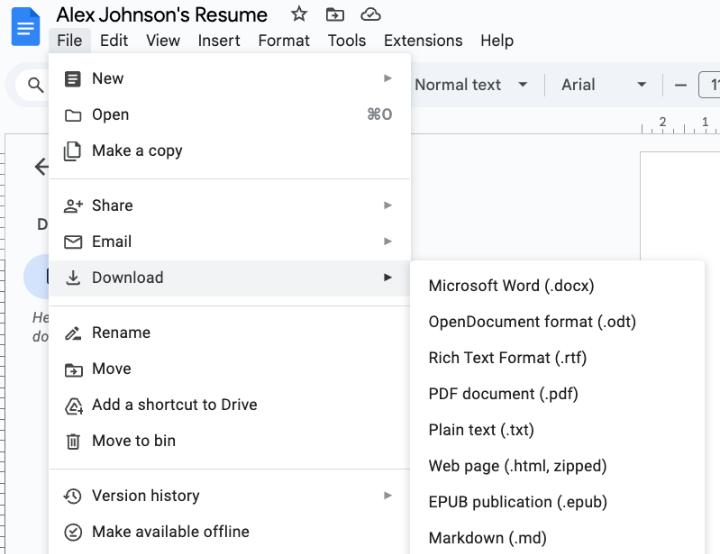720x554 pixels.
Task: Click the Open folder icon
Action: (73, 115)
